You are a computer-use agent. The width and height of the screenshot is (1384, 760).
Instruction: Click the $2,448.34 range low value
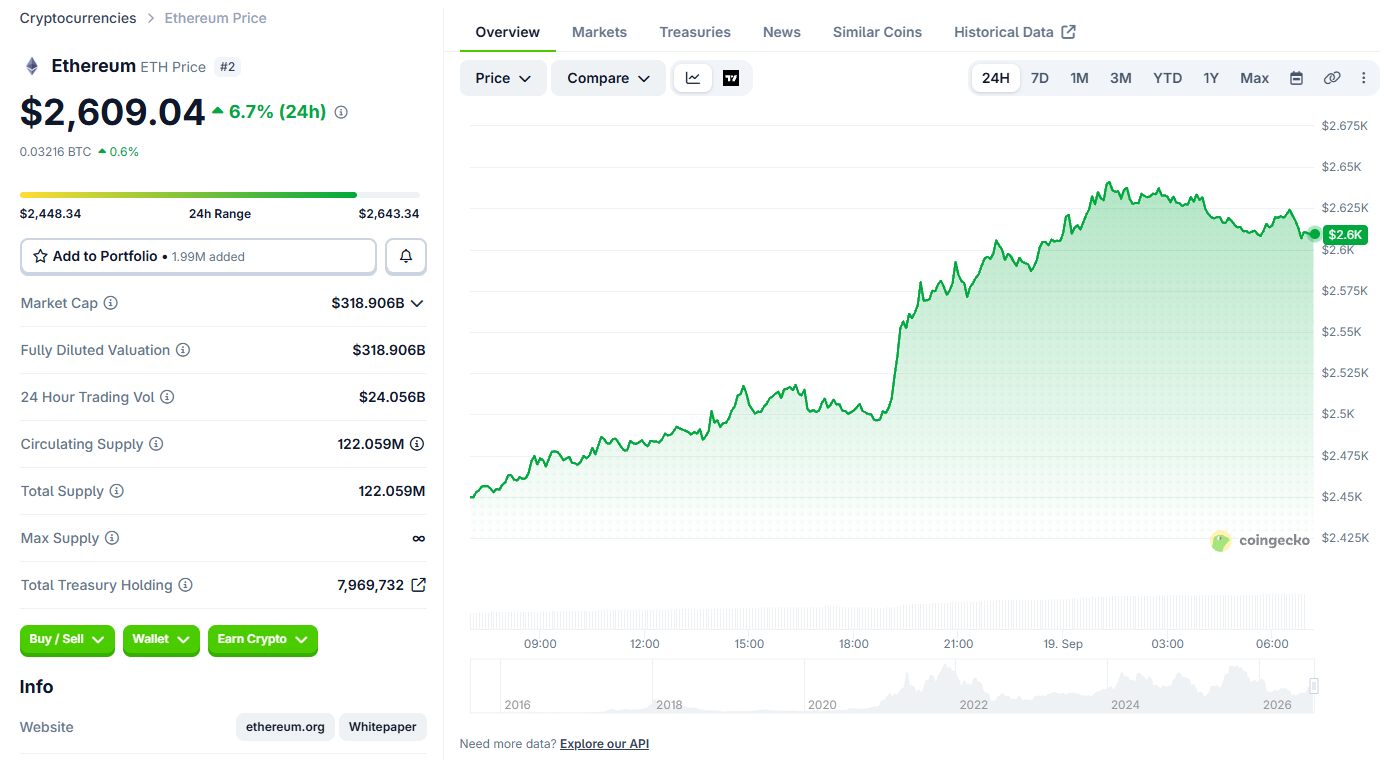tap(50, 214)
